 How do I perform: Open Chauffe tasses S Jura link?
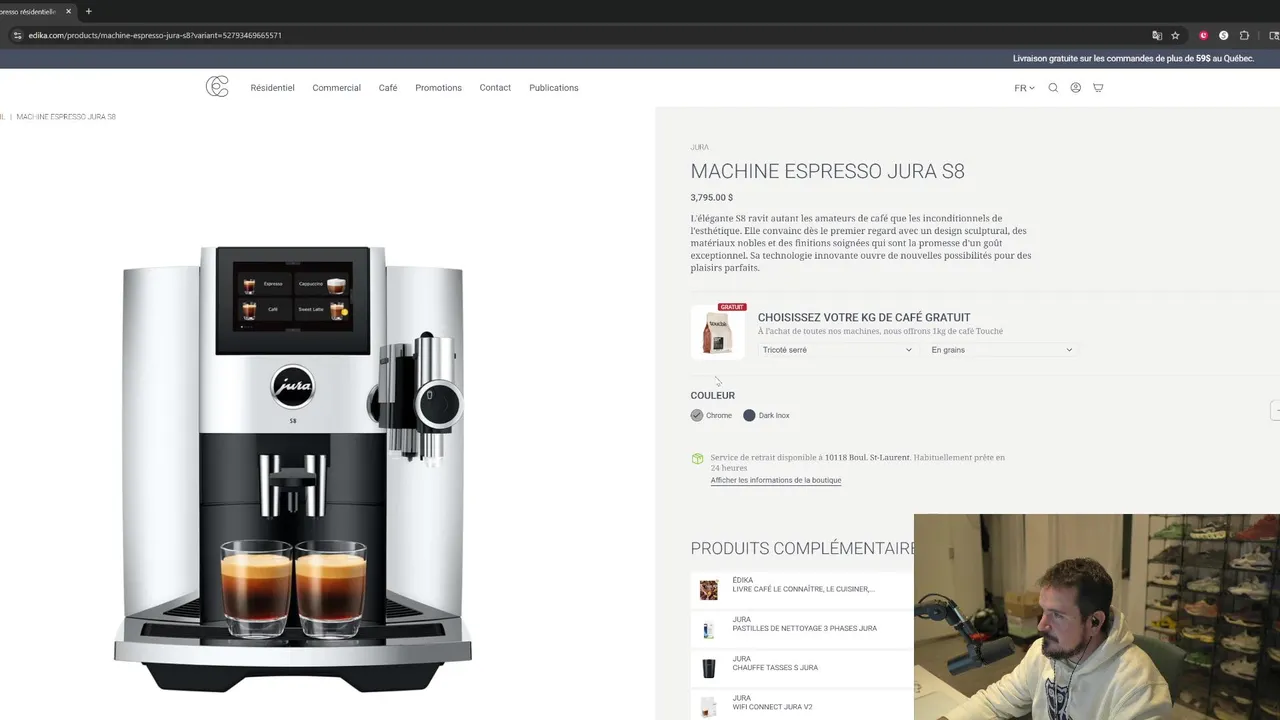775,667
